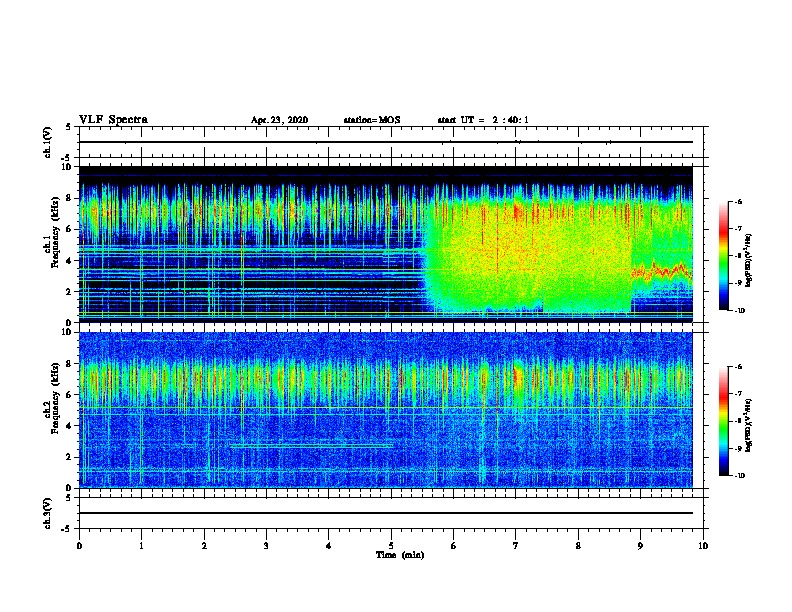Screen dimensions: 792x612
Task: Click the "8" kHz tick label of ch.2 axis
Action: (x=70, y=364)
